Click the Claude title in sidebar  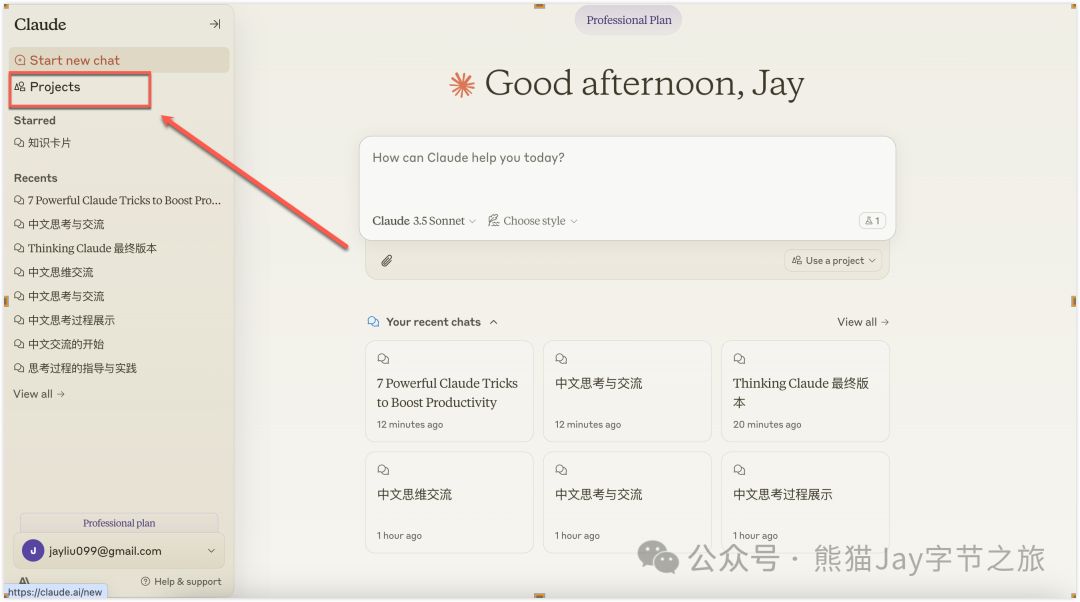40,24
